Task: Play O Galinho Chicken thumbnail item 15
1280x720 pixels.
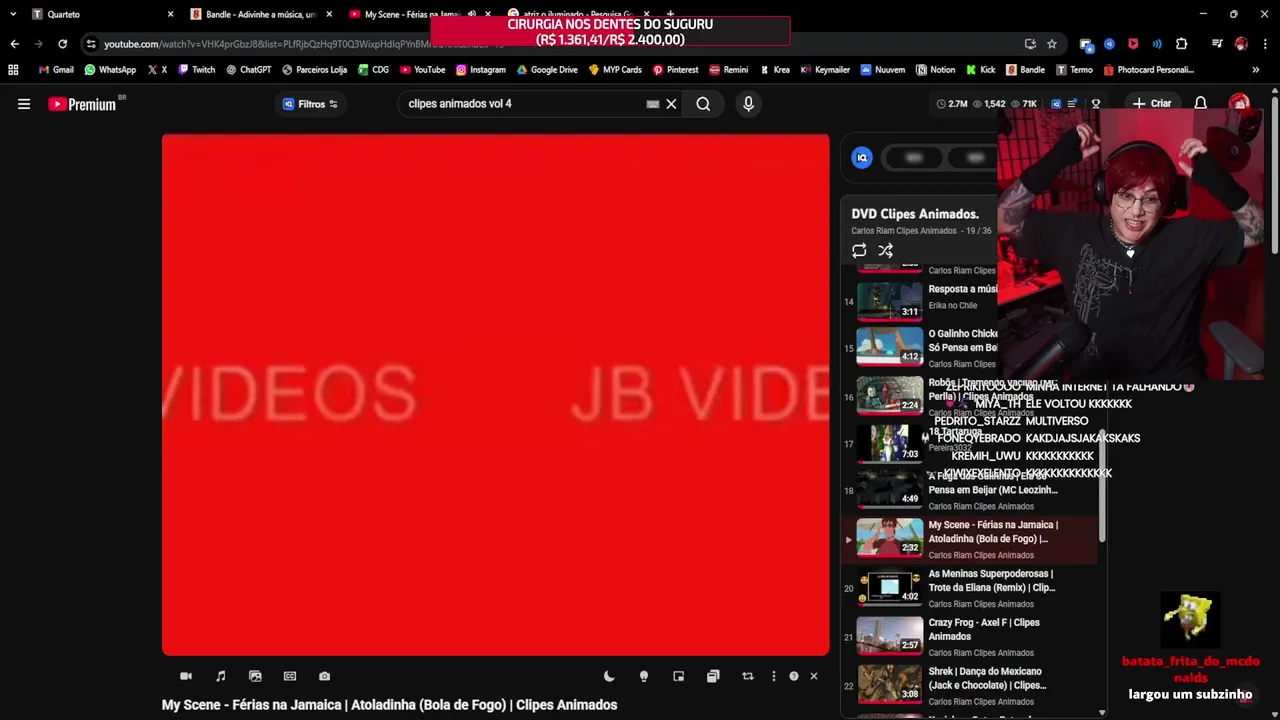Action: 890,346
